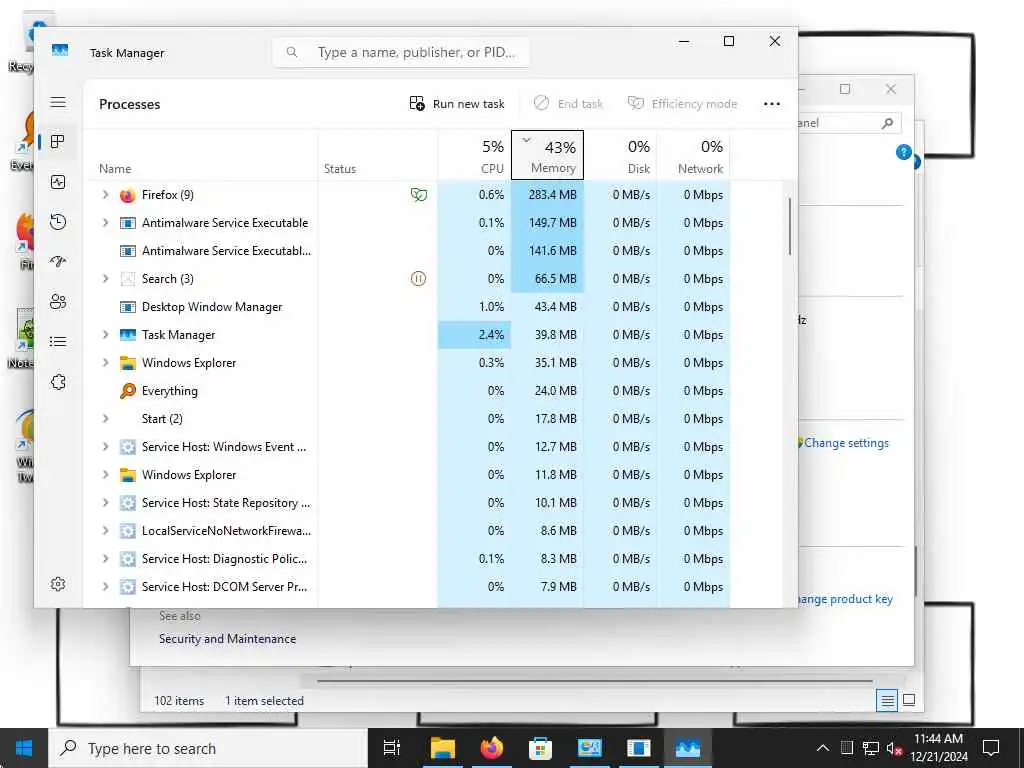Switch to large icons view in File Explorer

908,700
